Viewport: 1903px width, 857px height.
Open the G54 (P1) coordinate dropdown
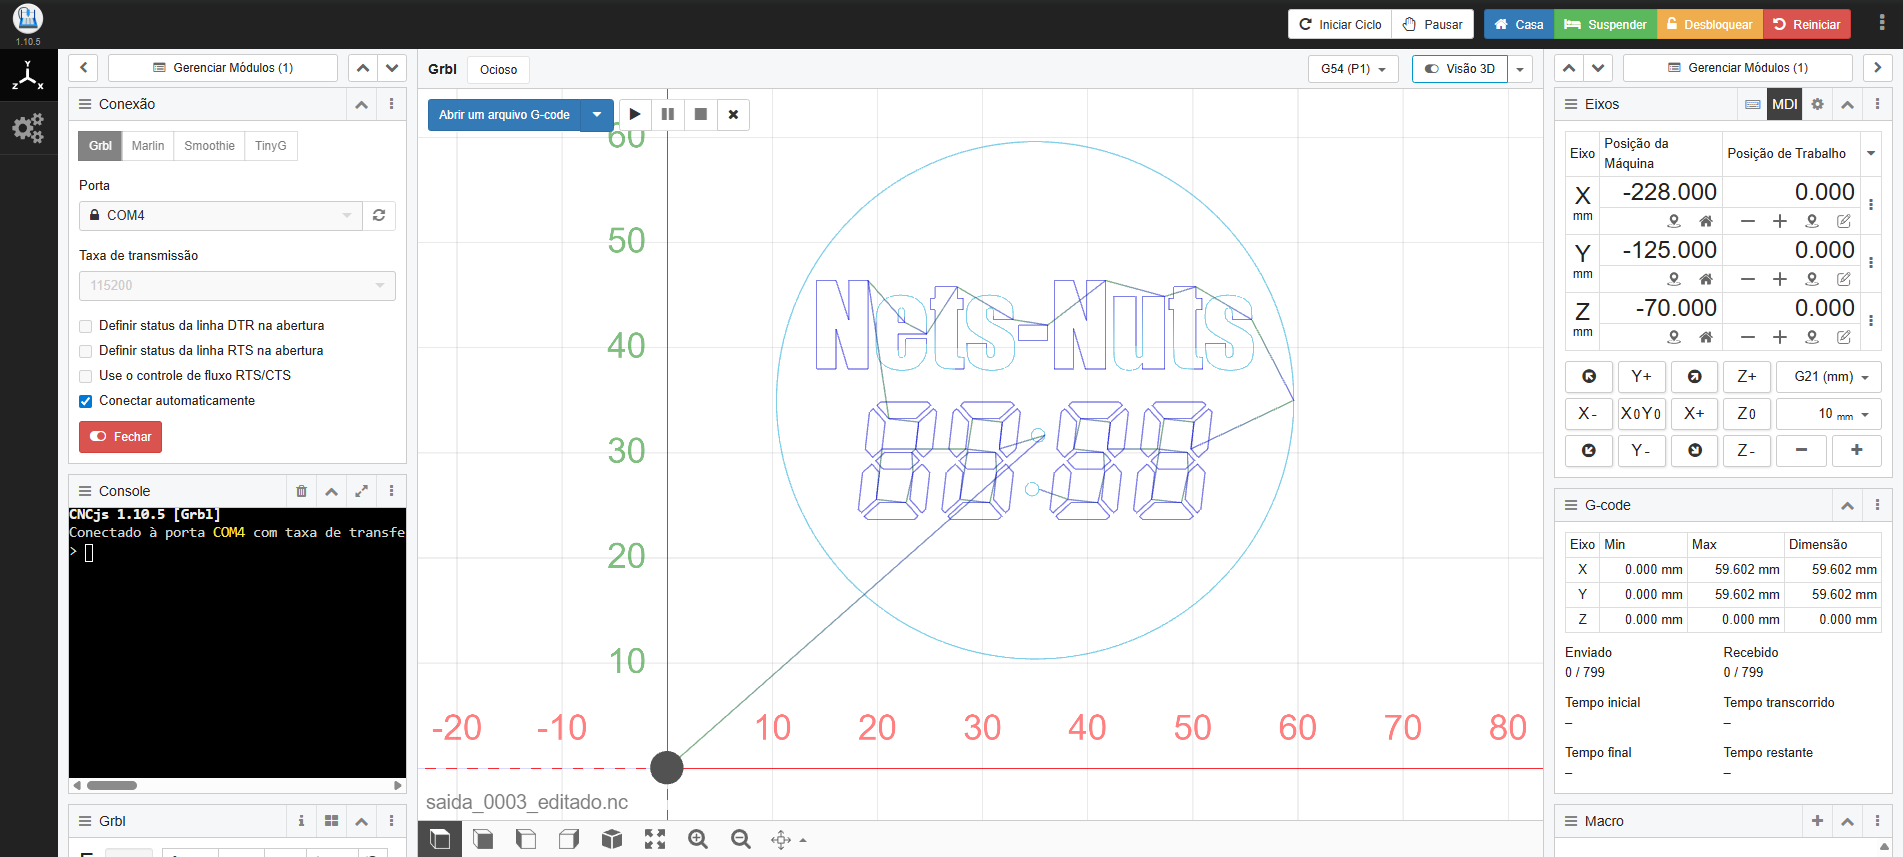(x=1352, y=69)
